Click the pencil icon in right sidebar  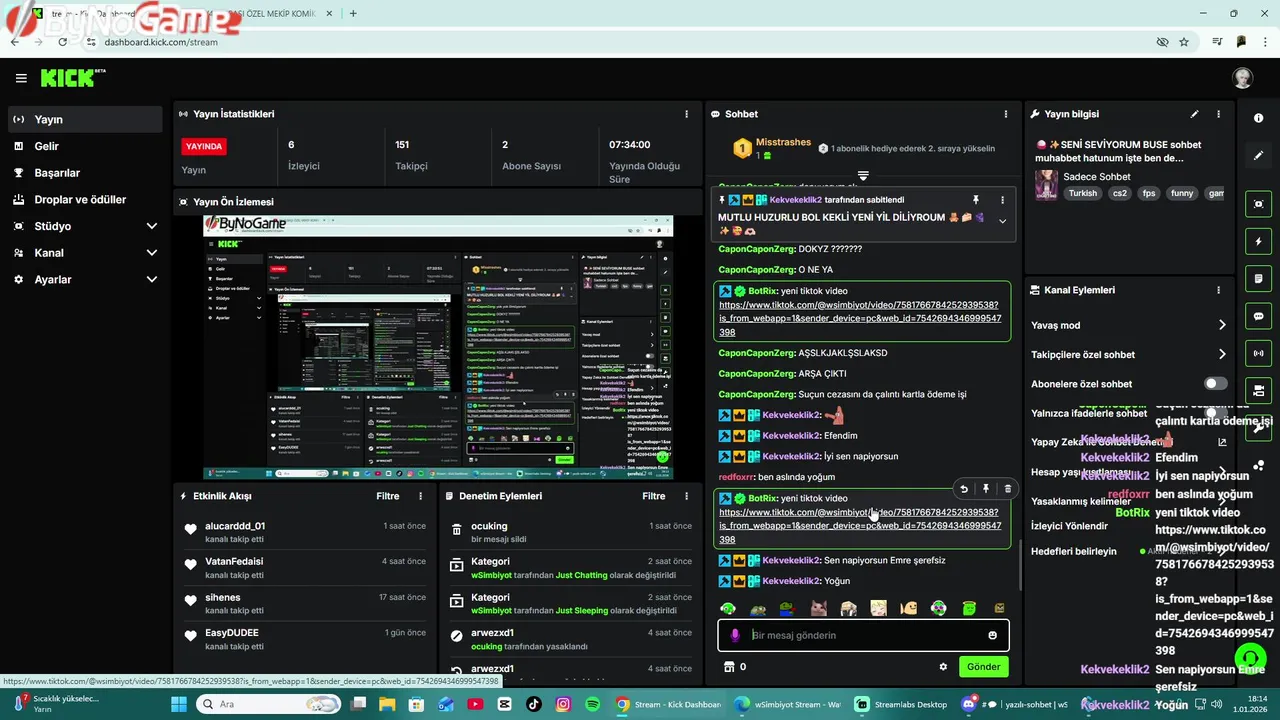[x=1258, y=156]
